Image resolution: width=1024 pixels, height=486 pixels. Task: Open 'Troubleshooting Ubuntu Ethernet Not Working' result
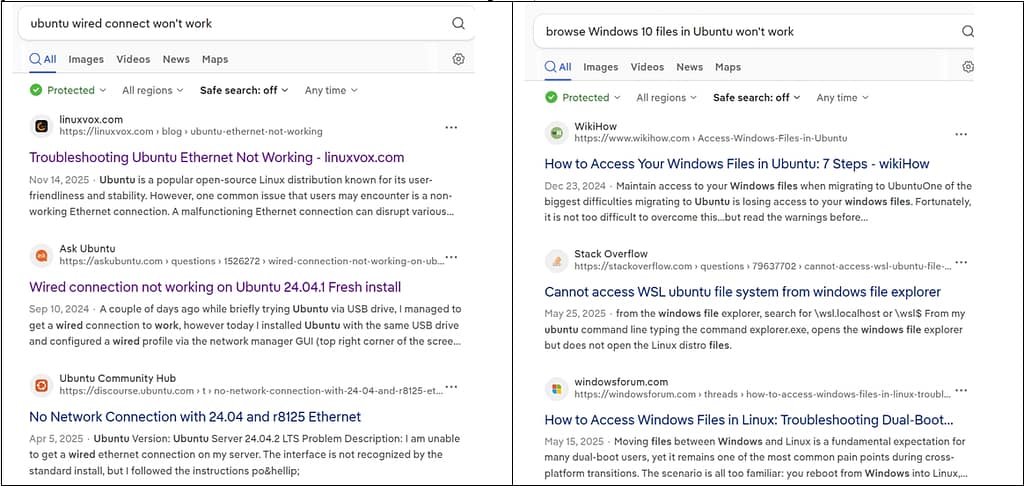216,157
